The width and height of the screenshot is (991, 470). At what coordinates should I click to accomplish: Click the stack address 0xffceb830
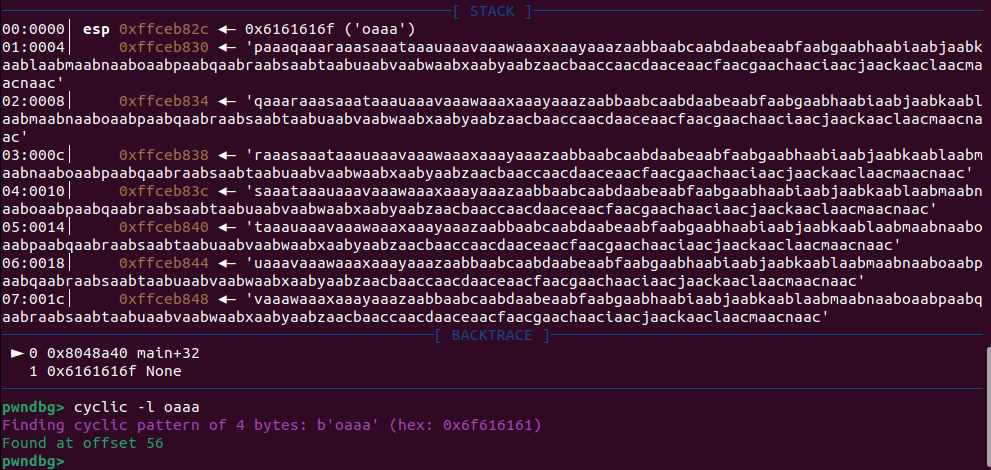pyautogui.click(x=163, y=47)
